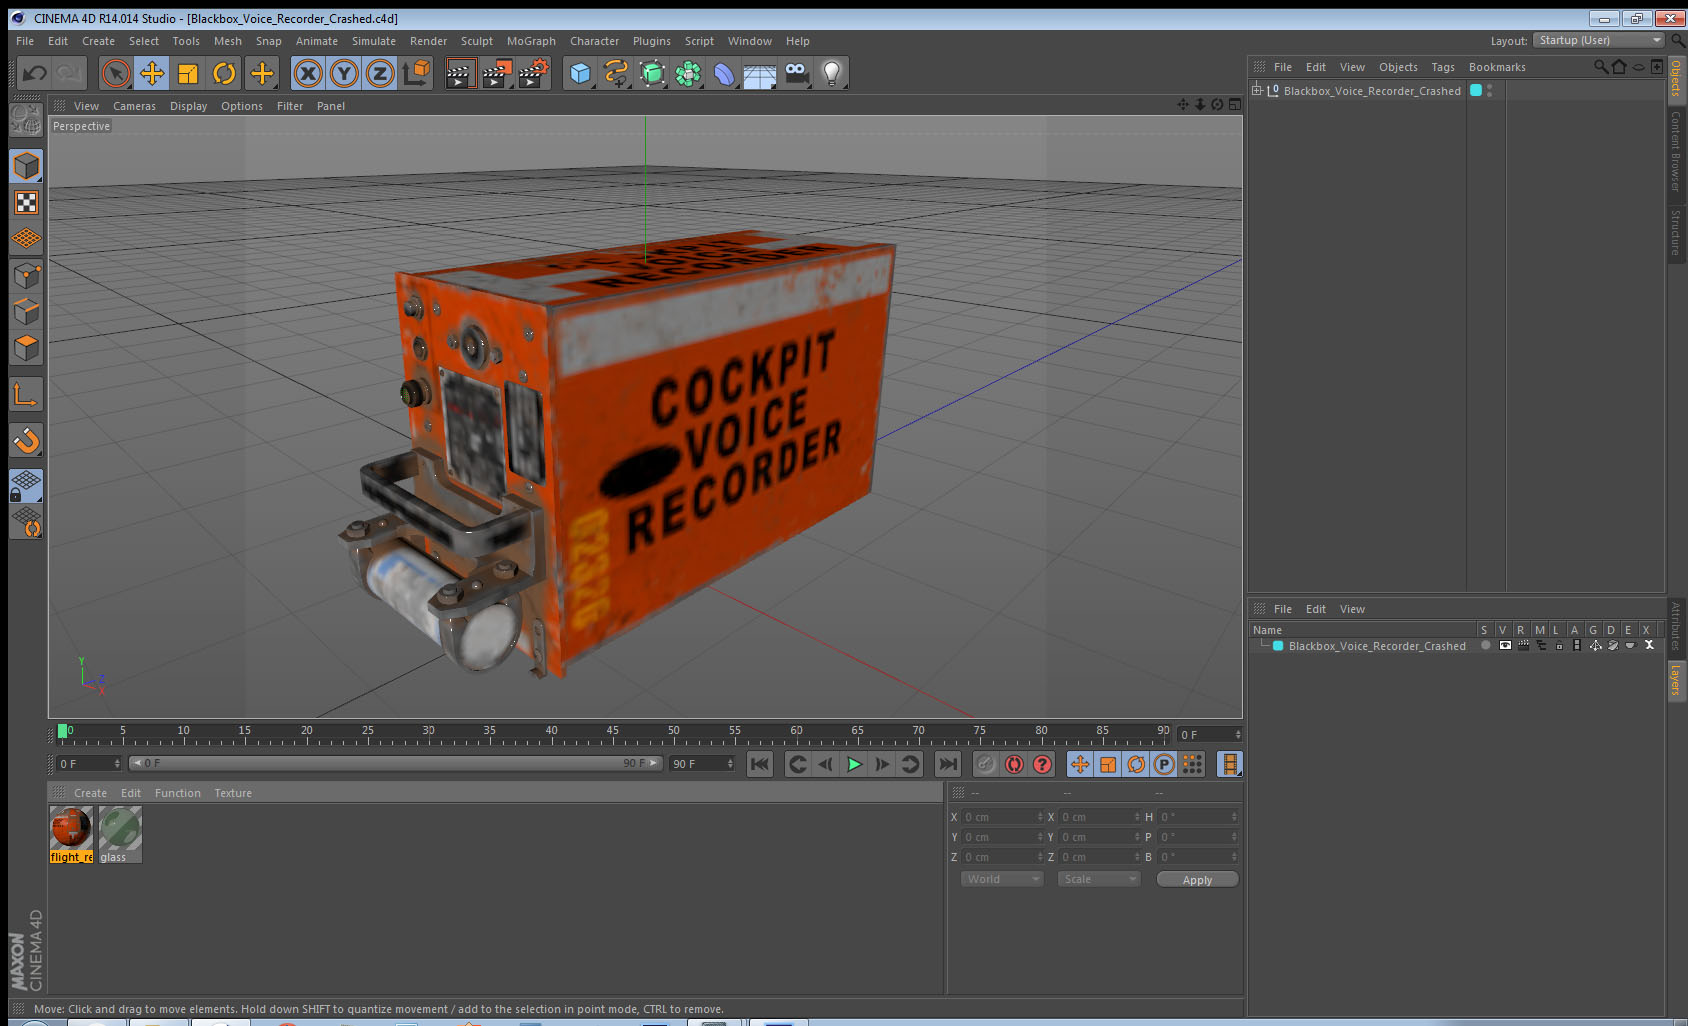Select the glass material thumbnail

(120, 834)
